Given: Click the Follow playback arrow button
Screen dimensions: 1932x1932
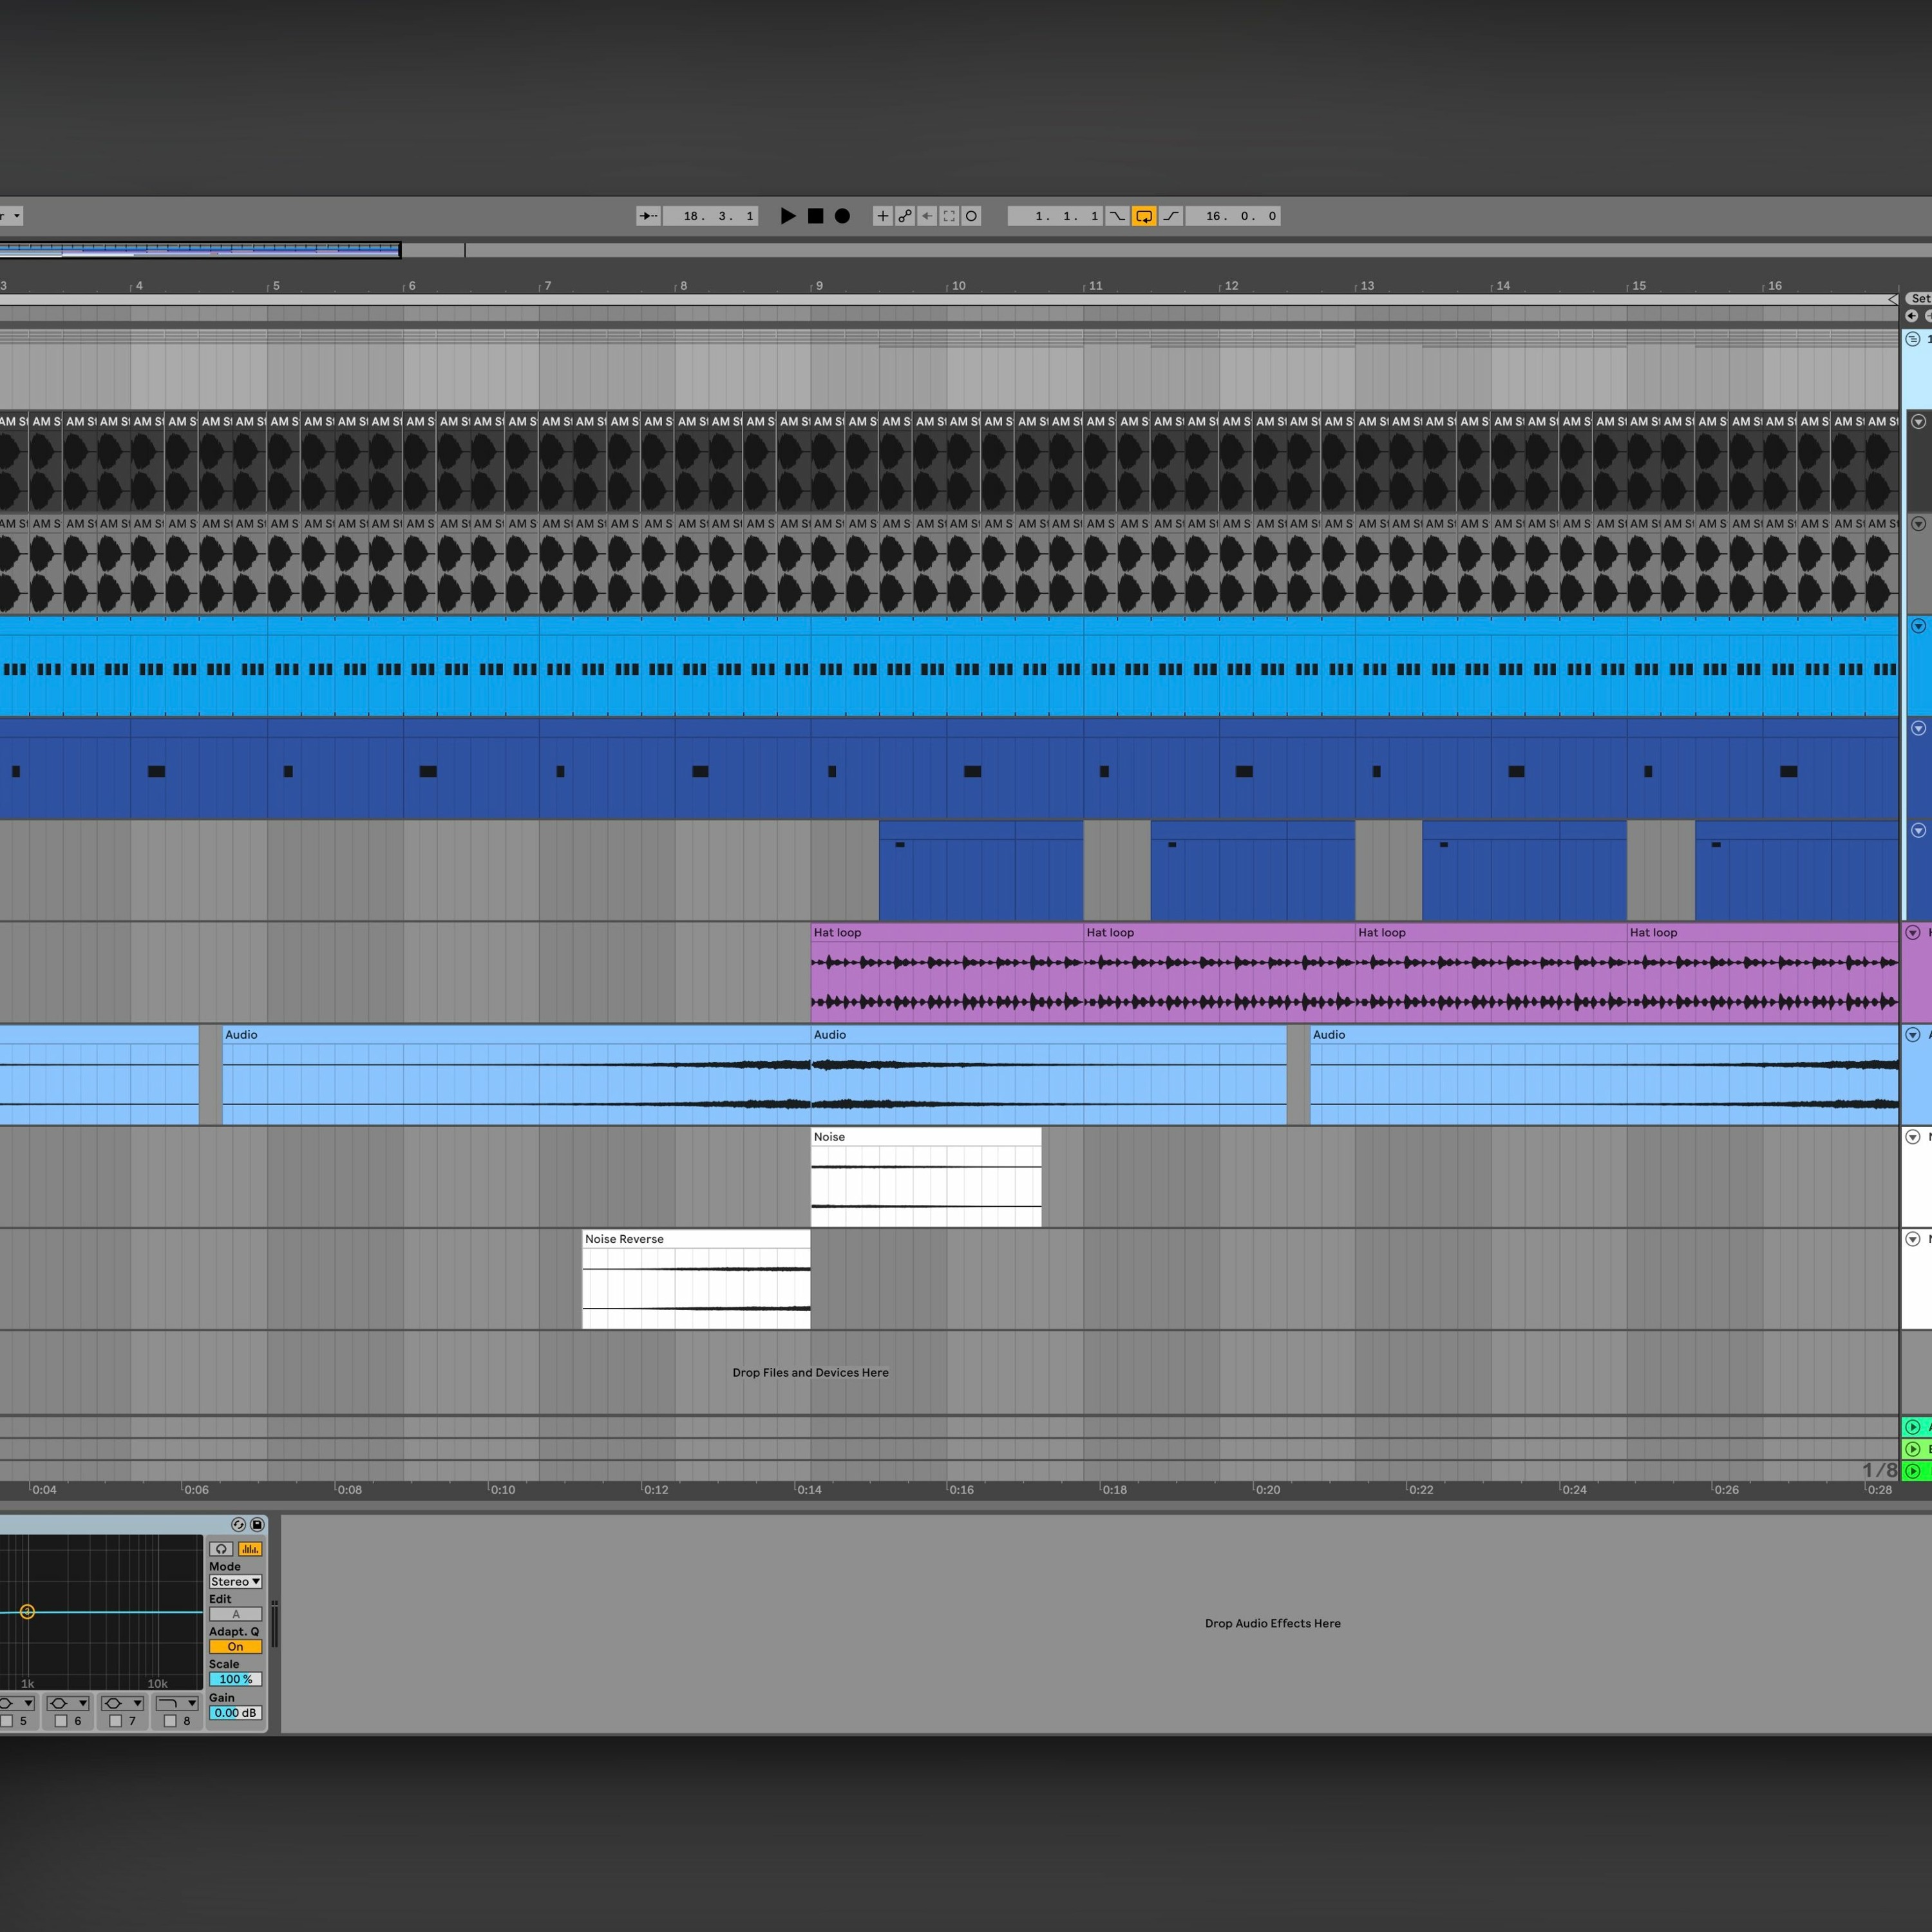Looking at the screenshot, I should coord(648,216).
